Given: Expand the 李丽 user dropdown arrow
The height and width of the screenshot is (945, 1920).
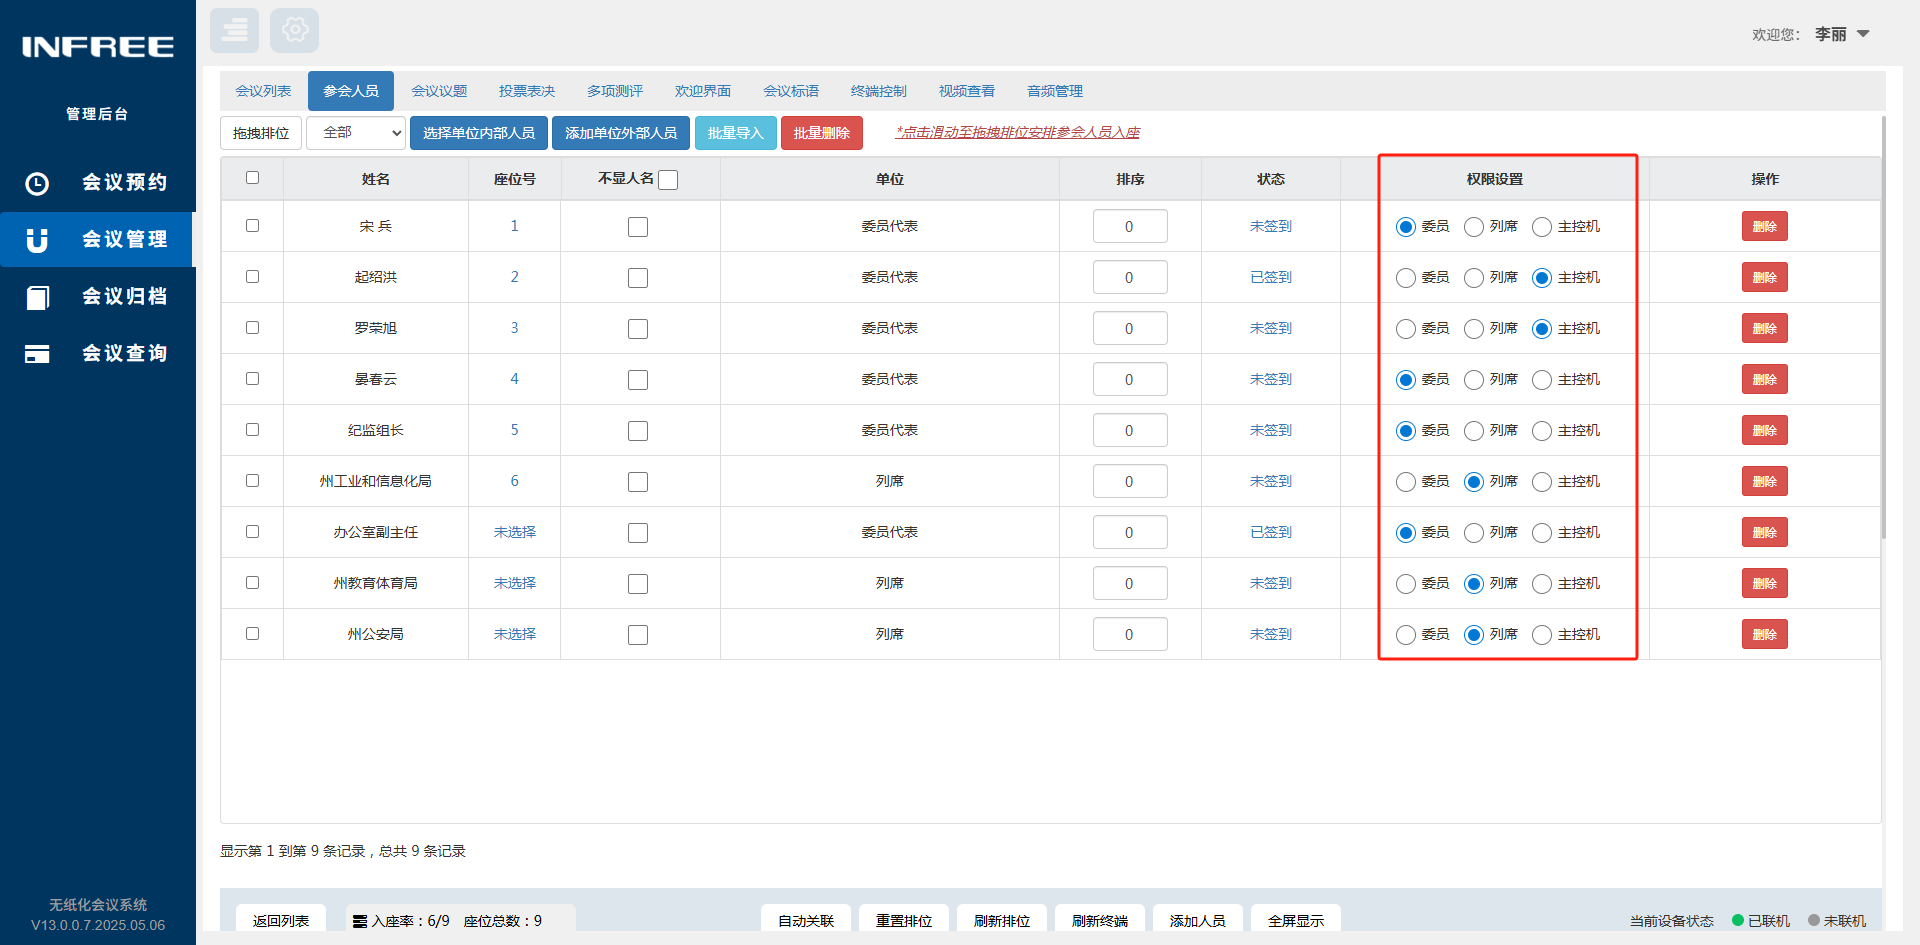Looking at the screenshot, I should tap(1863, 34).
